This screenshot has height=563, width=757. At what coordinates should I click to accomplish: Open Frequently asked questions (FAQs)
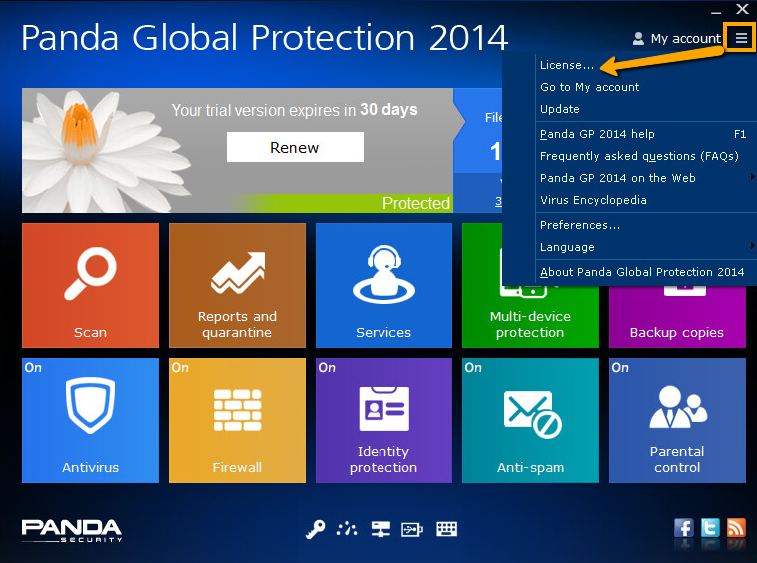point(639,156)
